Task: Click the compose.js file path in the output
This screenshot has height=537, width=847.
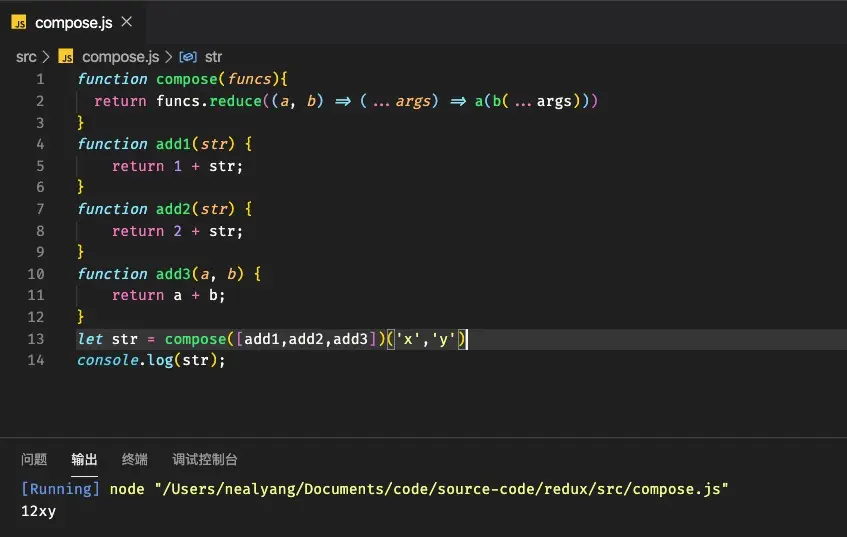Action: (x=441, y=489)
